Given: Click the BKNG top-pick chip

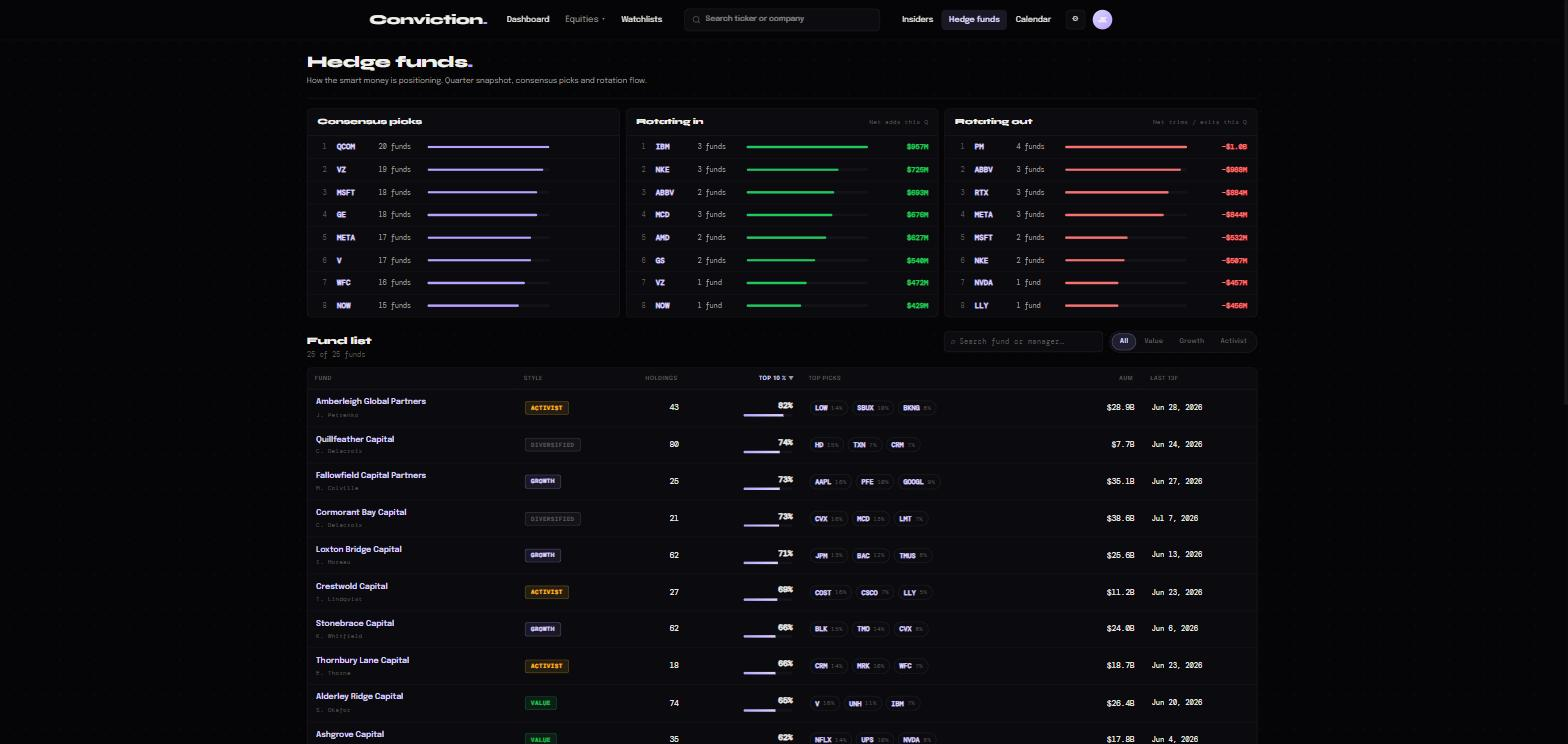Looking at the screenshot, I should point(917,408).
